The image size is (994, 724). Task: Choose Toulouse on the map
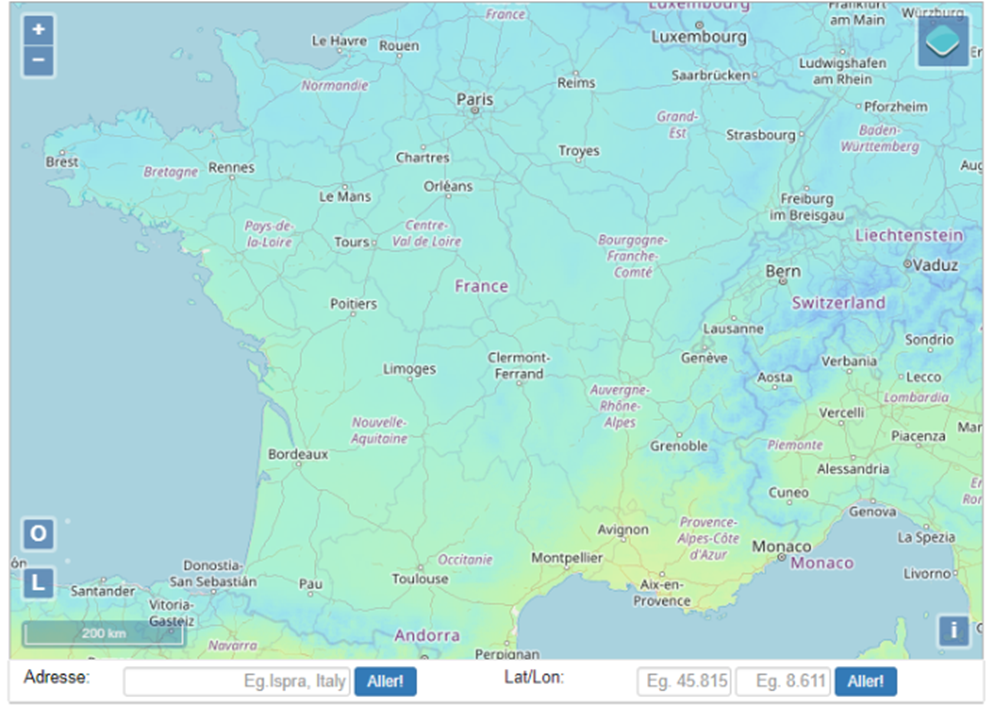(x=420, y=579)
